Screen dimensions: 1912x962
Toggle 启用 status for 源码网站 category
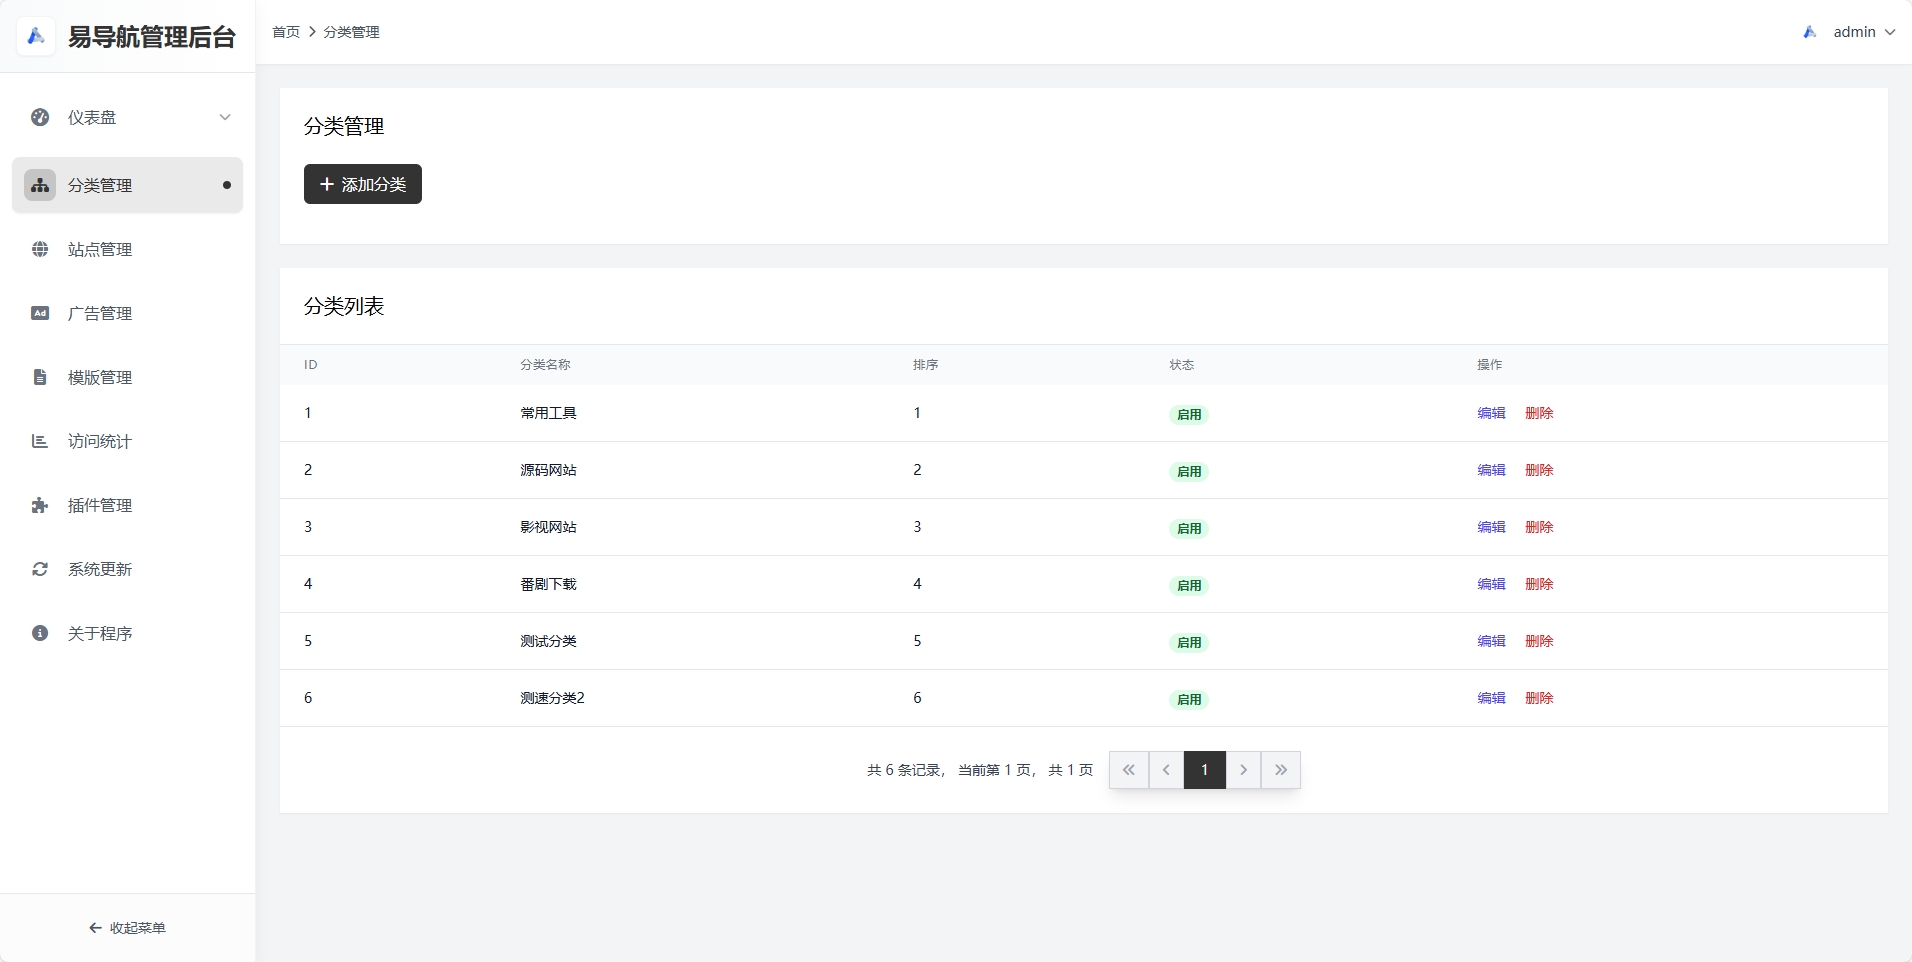[x=1189, y=471]
